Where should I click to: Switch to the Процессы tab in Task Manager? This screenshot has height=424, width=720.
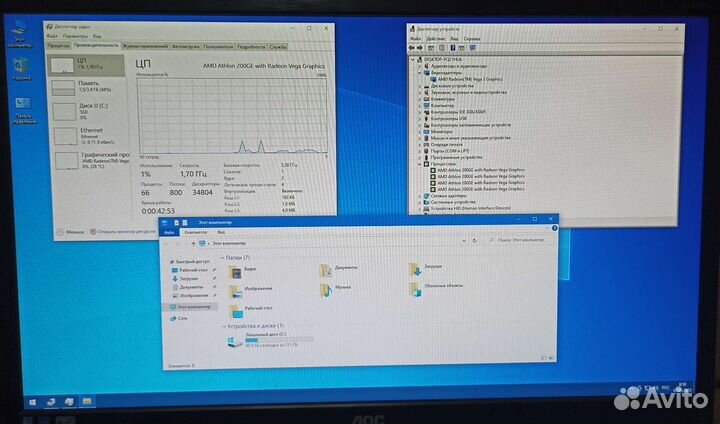[x=58, y=46]
